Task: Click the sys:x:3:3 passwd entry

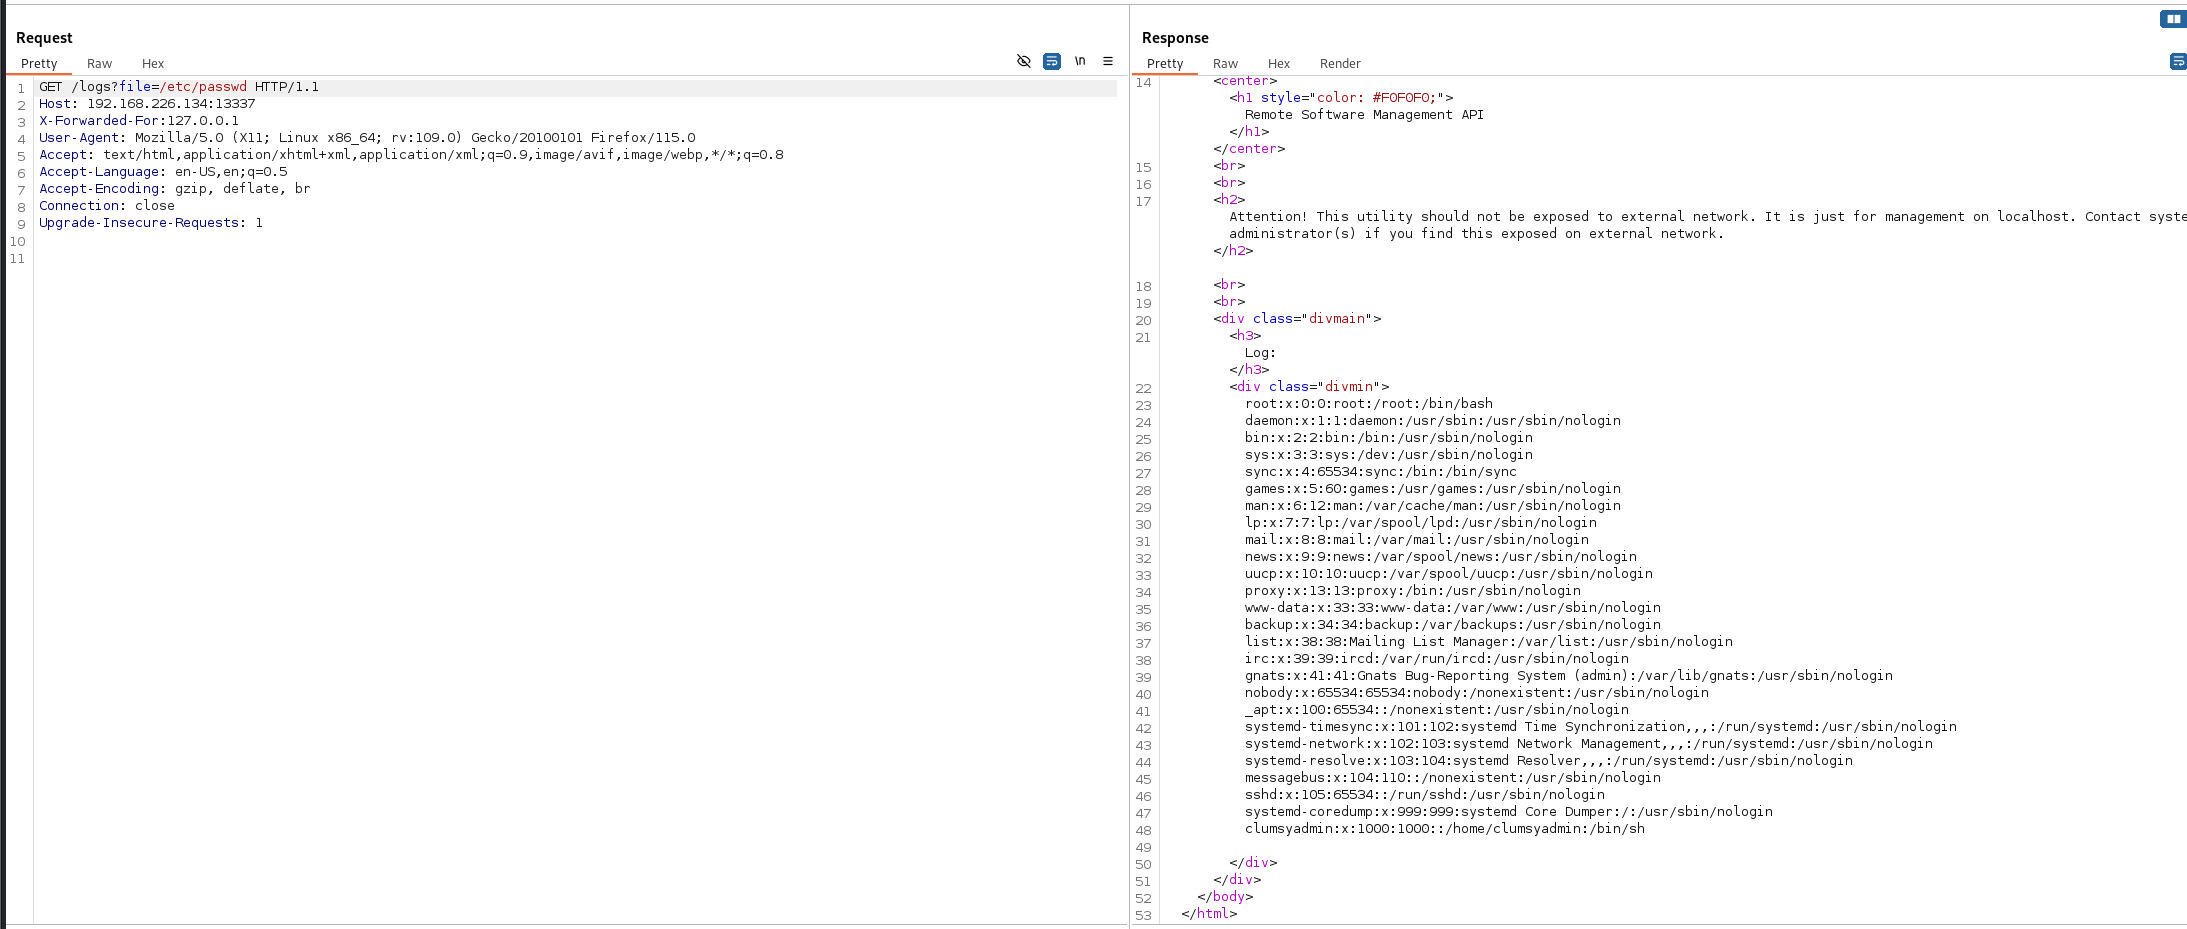Action: (x=1389, y=455)
